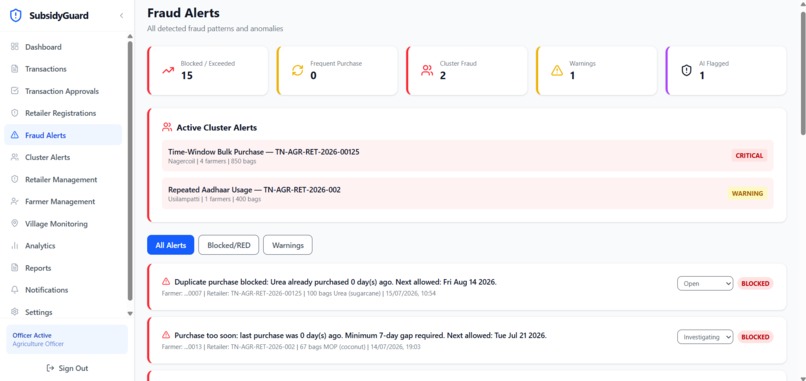Click the SubsidyGuard shield logo icon
This screenshot has height=381, width=806.
pos(16,15)
